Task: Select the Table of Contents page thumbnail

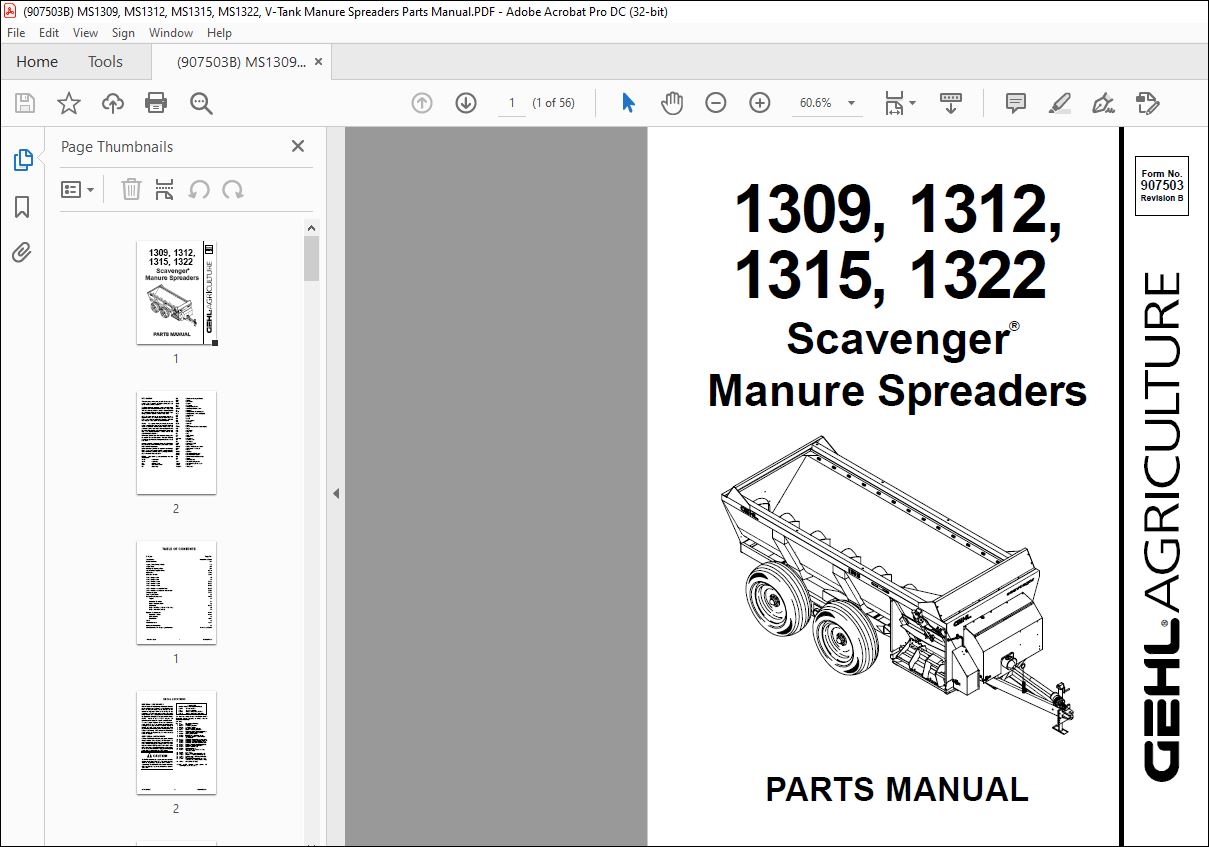Action: pyautogui.click(x=176, y=592)
